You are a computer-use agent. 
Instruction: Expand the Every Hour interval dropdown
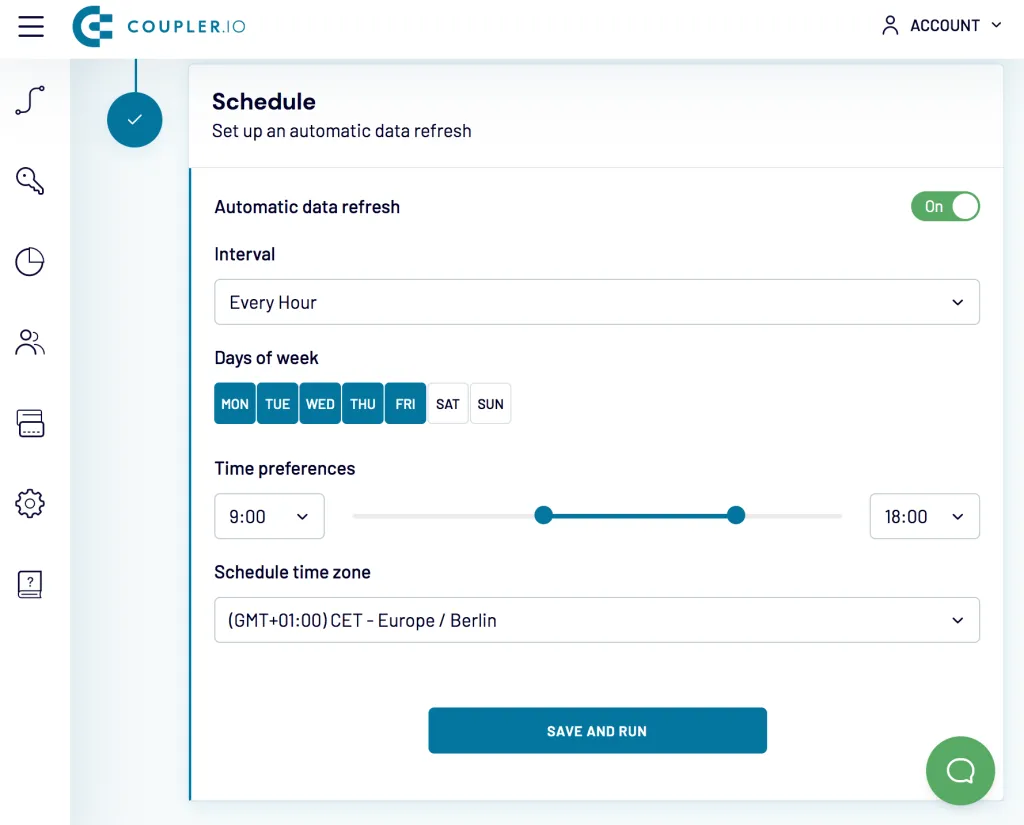(x=597, y=302)
